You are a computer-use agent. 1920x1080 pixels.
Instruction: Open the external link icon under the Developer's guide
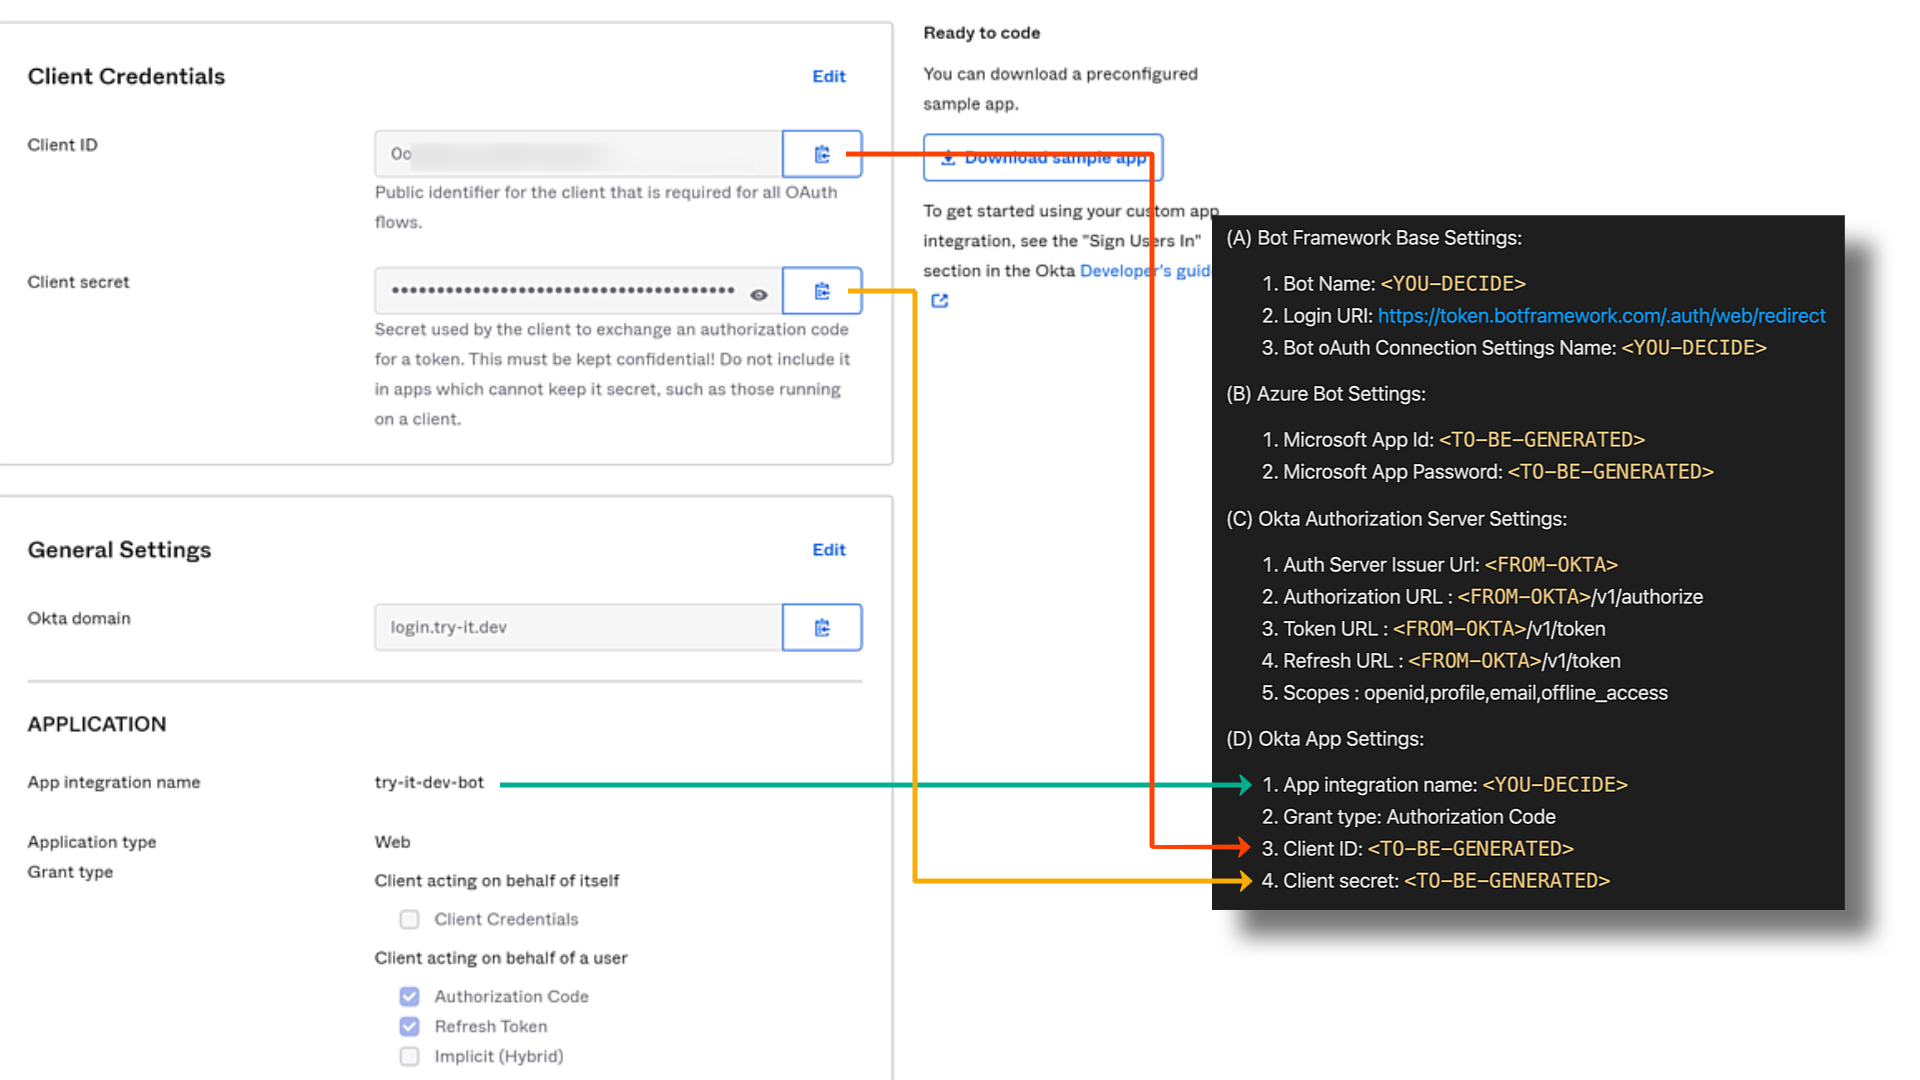click(939, 301)
